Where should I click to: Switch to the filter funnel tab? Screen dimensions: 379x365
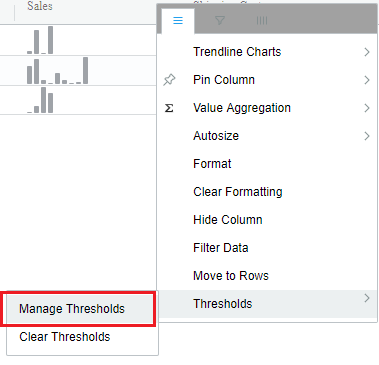(x=220, y=21)
